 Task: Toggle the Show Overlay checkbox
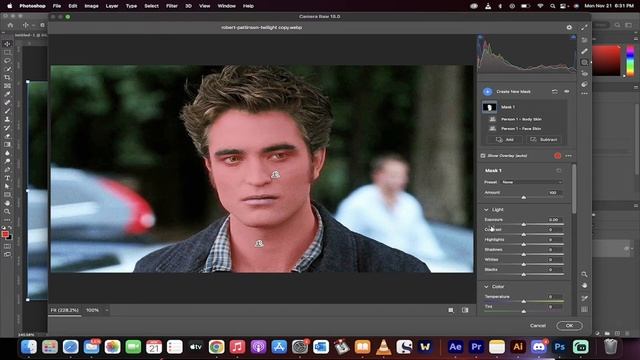(x=483, y=156)
